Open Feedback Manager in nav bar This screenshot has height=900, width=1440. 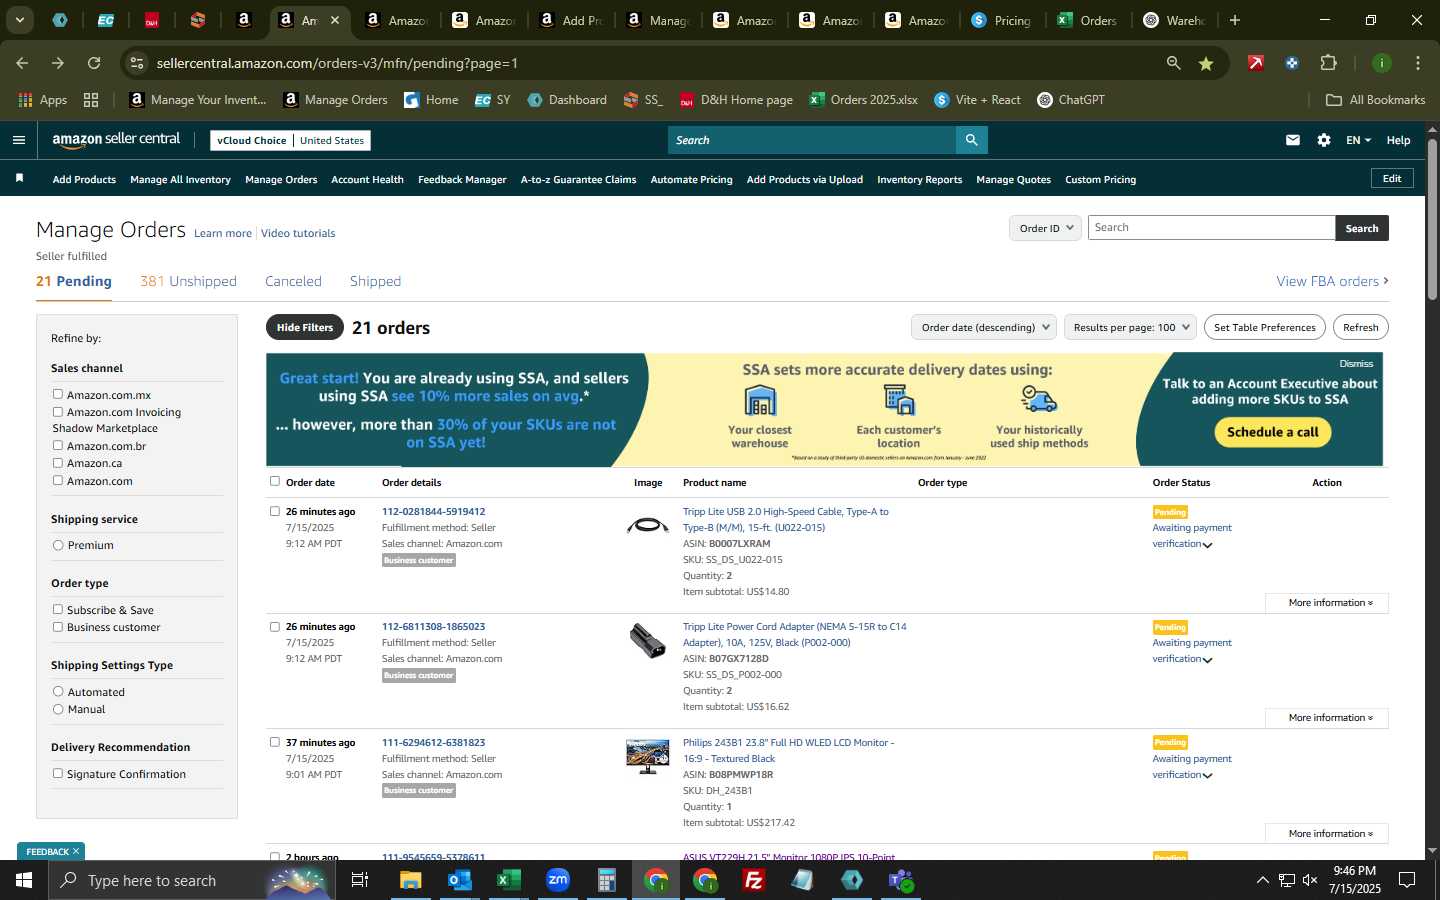[462, 179]
